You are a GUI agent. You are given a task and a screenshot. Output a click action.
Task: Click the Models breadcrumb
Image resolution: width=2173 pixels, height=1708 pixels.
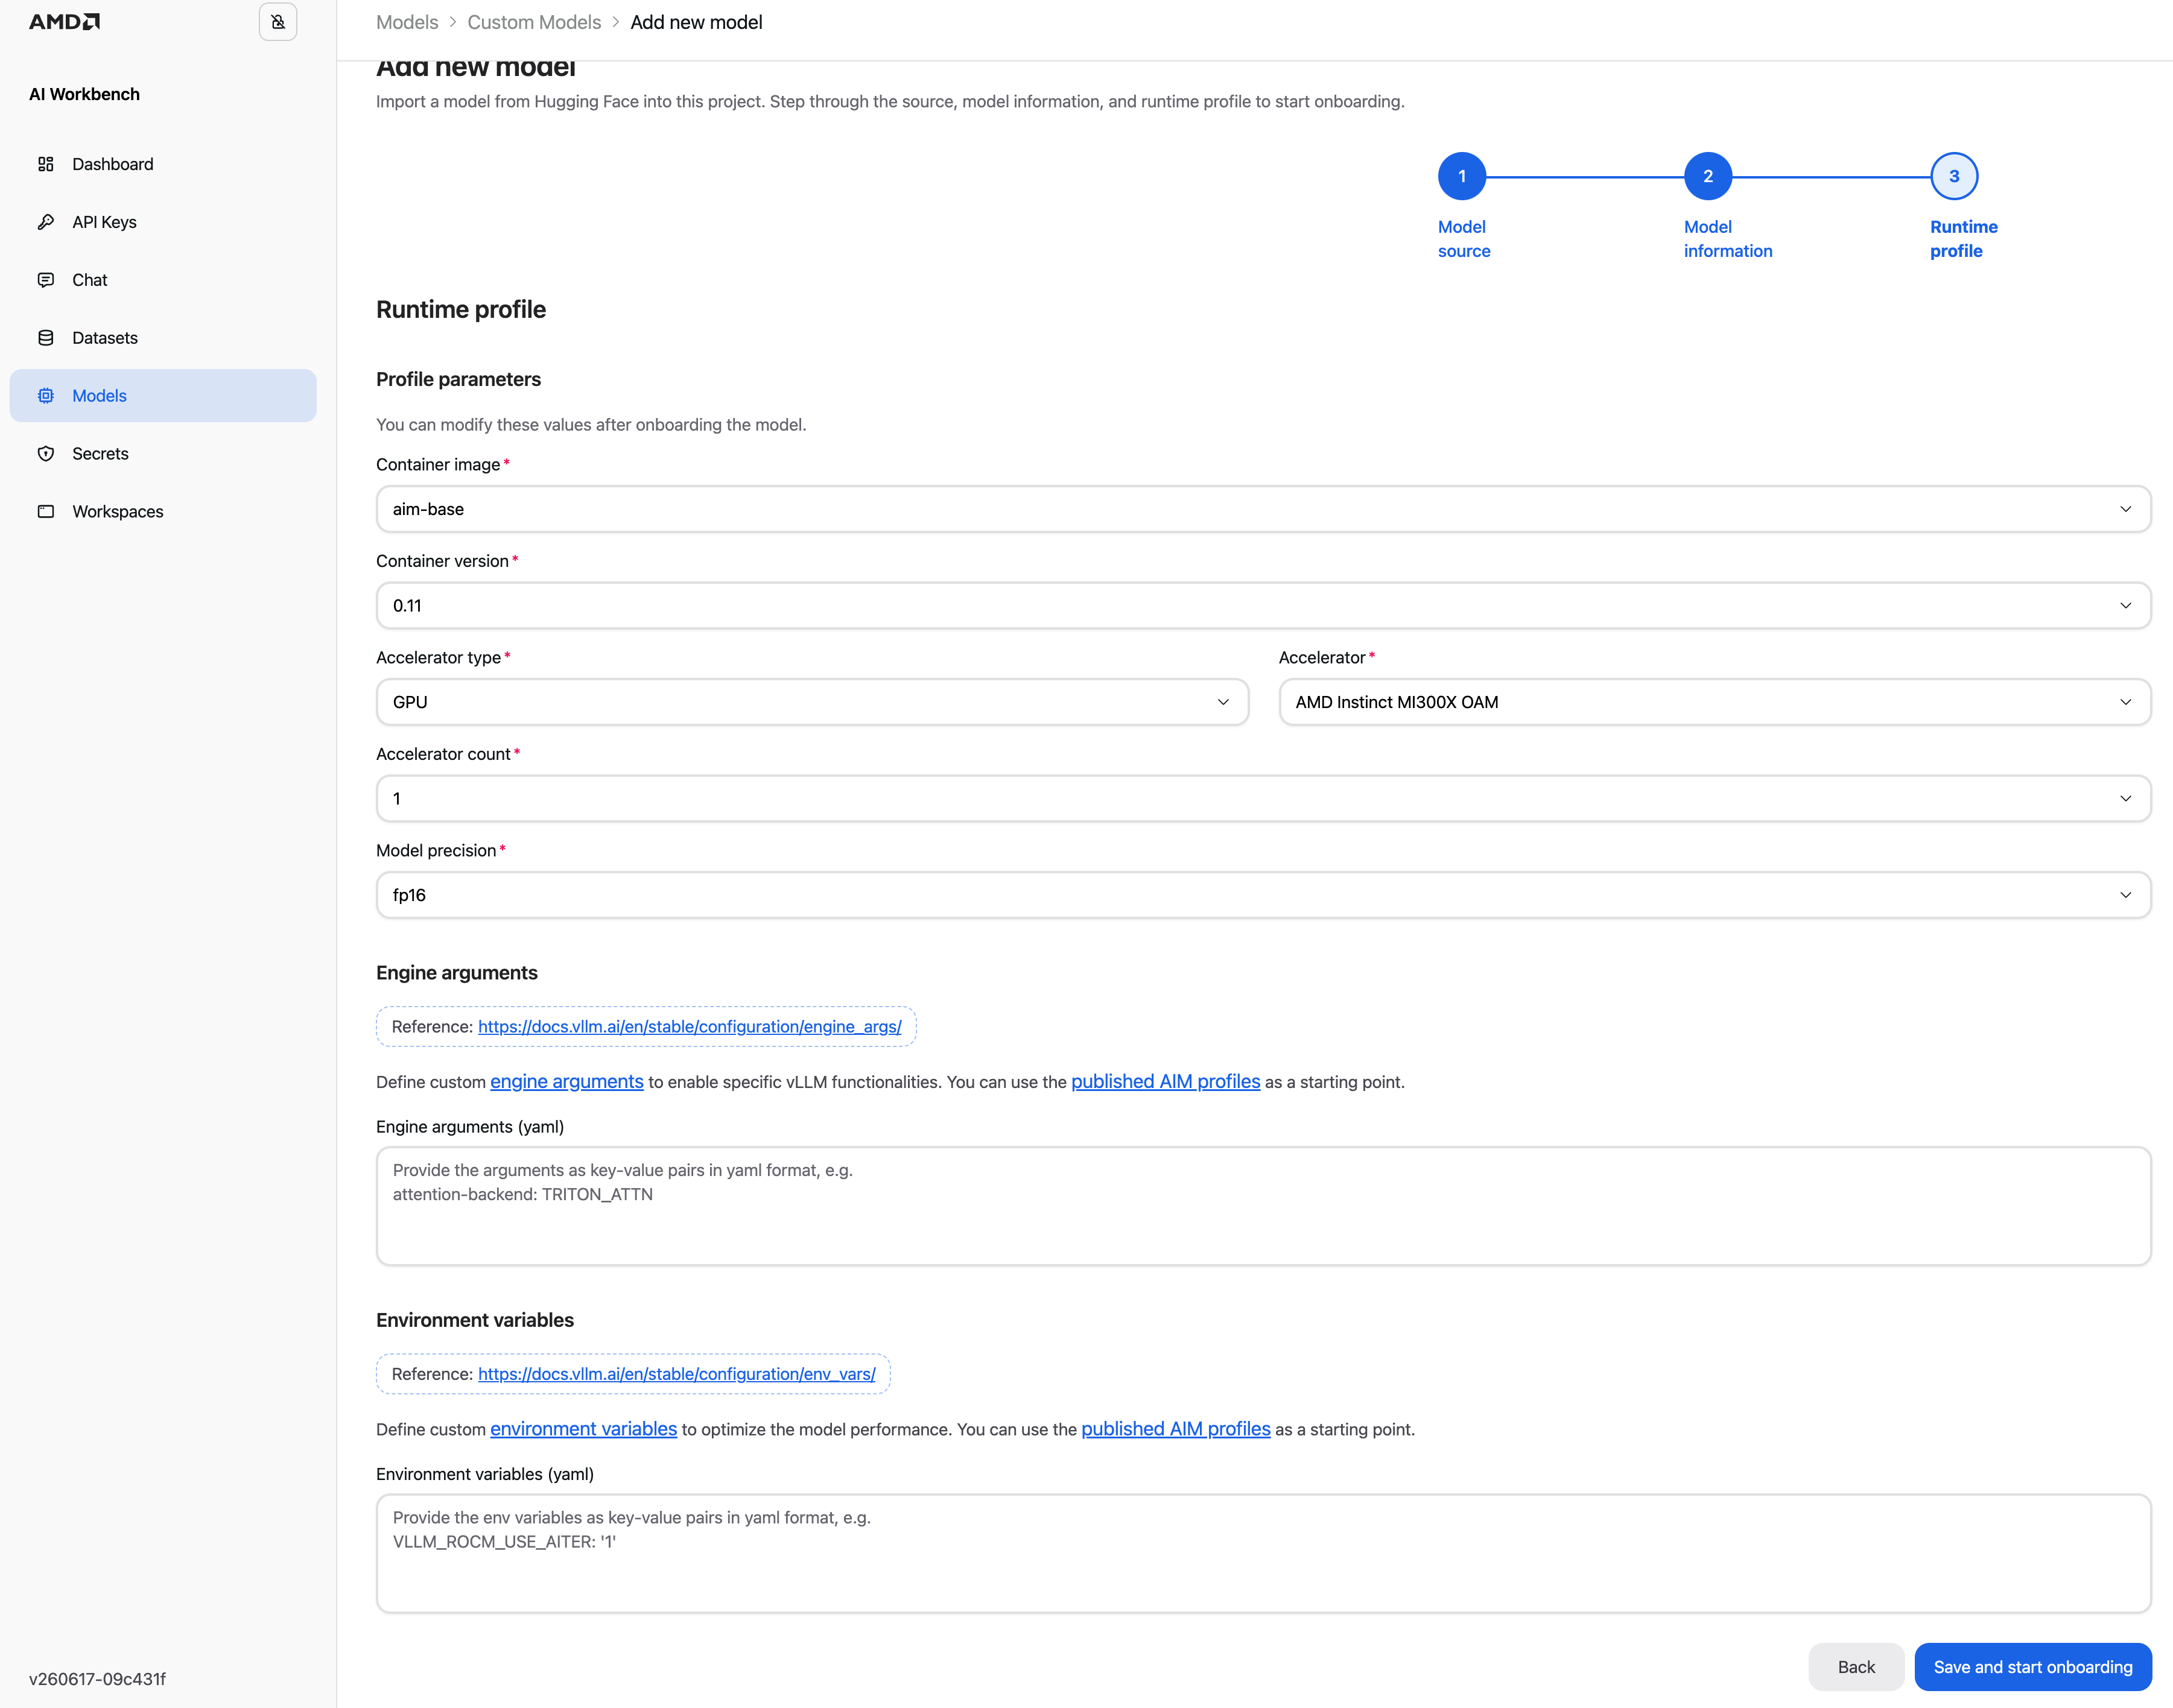(407, 22)
